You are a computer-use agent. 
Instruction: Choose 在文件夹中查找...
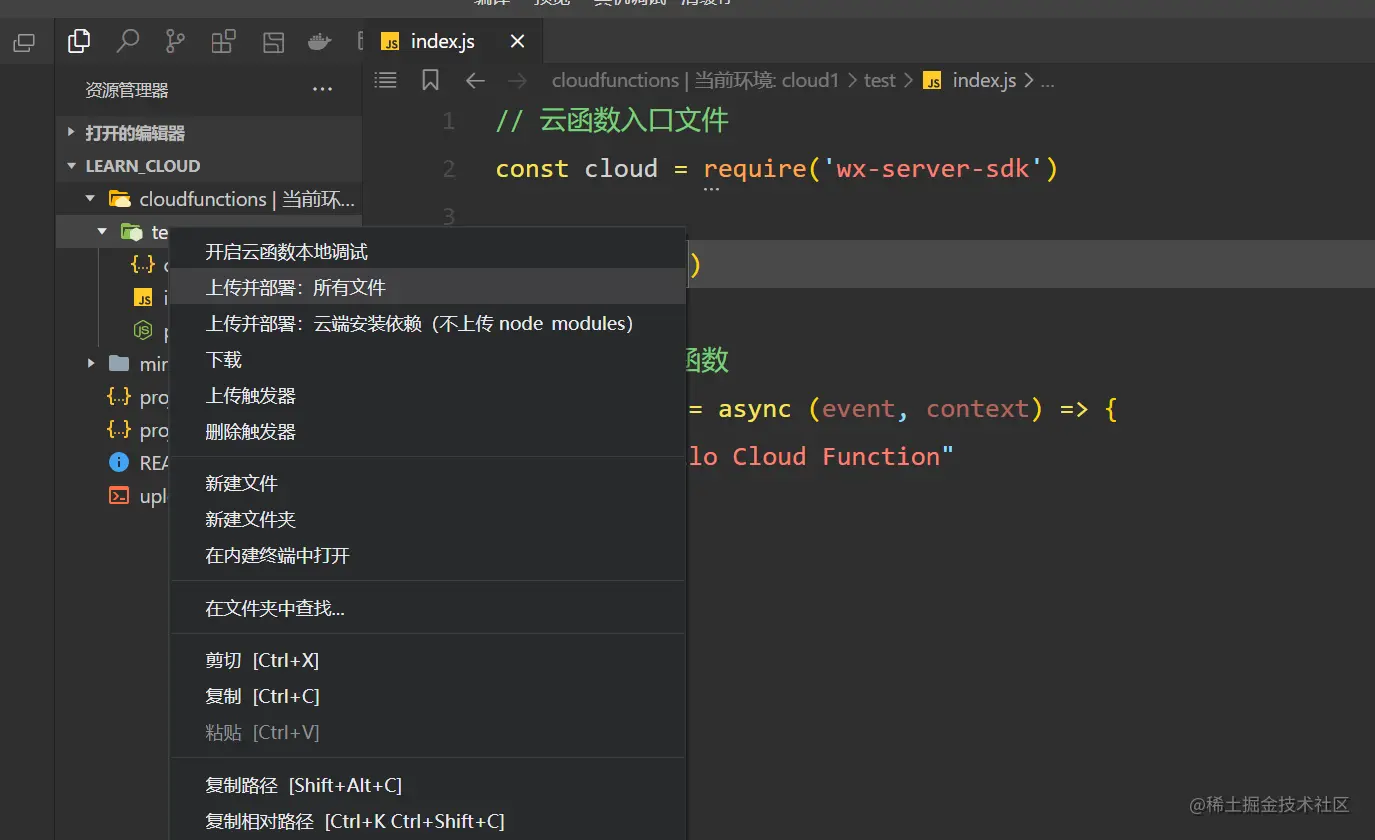[x=428, y=608]
